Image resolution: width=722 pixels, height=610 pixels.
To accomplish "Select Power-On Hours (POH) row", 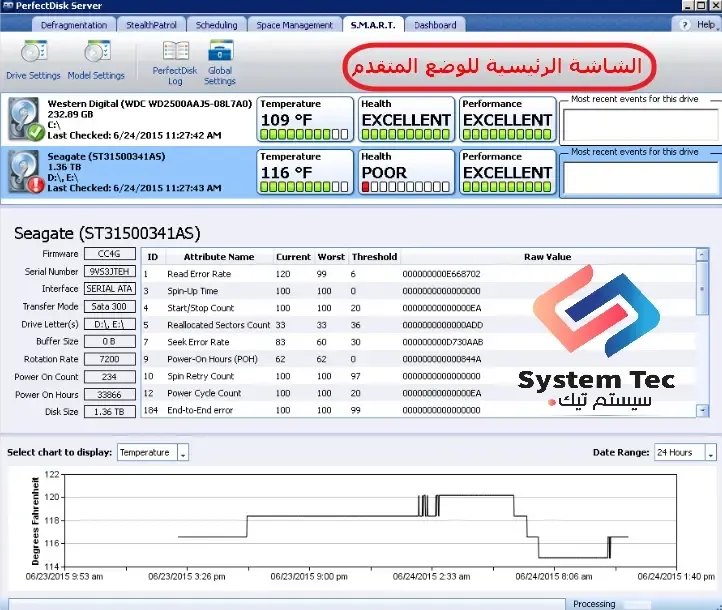I will pos(419,359).
